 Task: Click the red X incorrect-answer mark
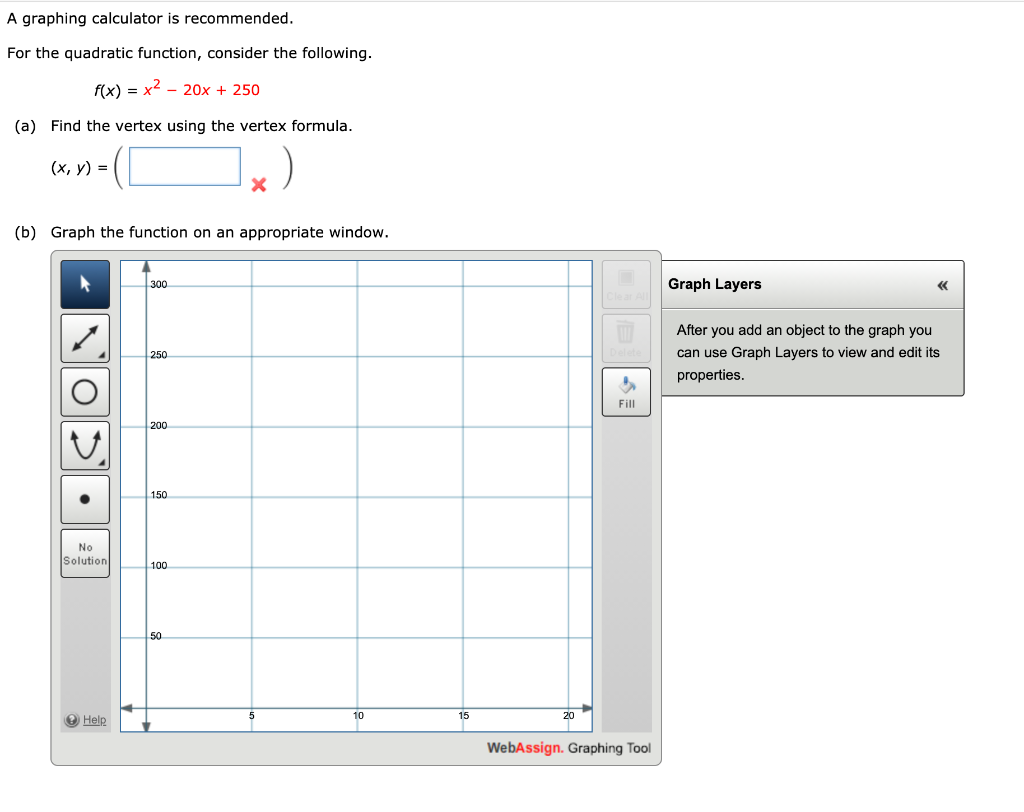258,184
